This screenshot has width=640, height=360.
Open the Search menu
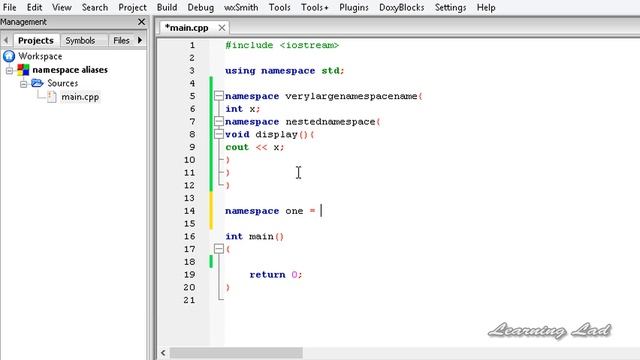[x=95, y=7]
